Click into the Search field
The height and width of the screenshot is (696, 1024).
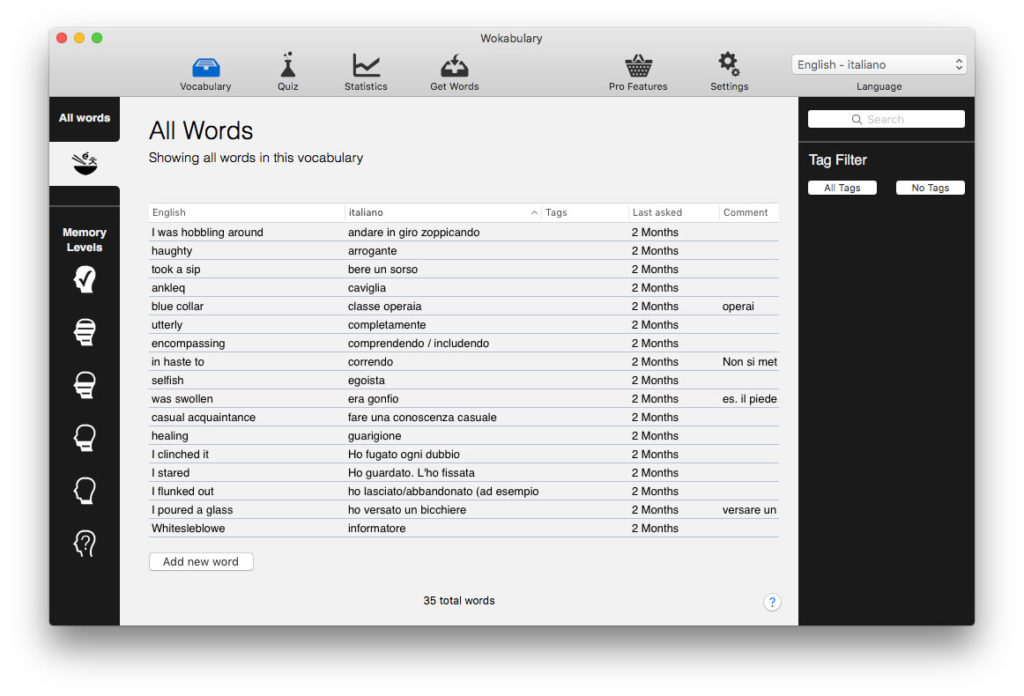pos(886,119)
